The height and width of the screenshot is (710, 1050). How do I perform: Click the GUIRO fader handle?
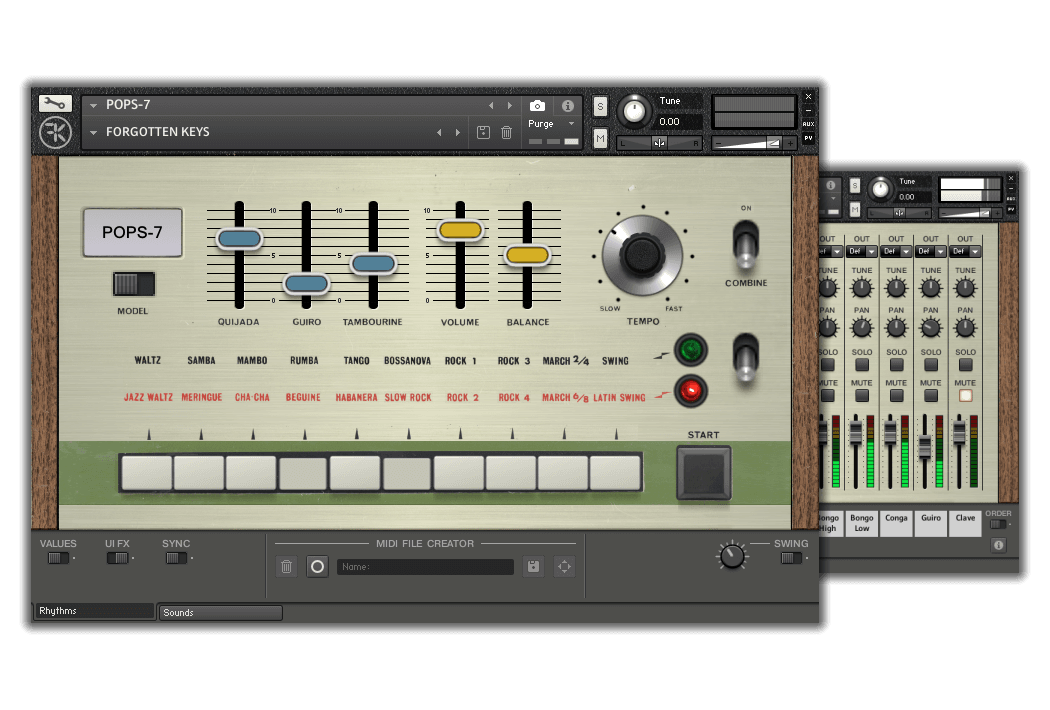tap(306, 284)
